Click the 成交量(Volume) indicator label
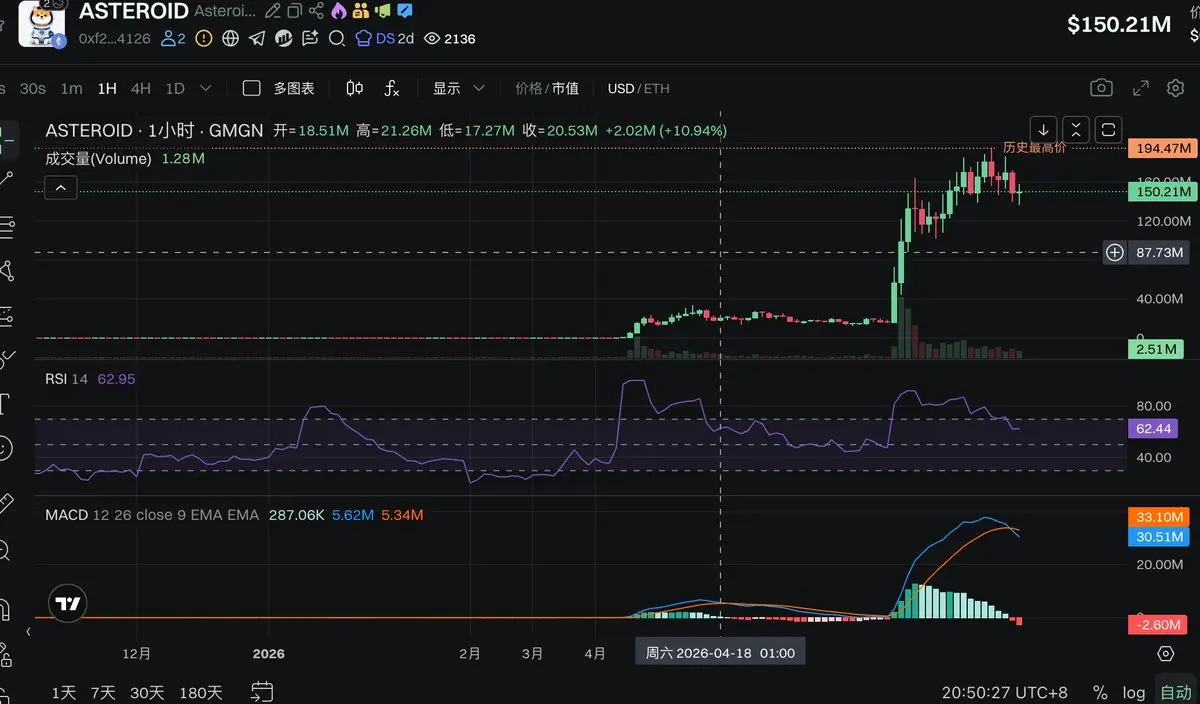This screenshot has width=1200, height=704. coord(98,158)
